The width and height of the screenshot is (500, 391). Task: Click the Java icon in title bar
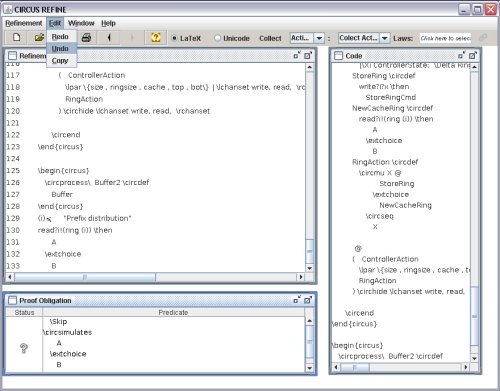(8, 9)
